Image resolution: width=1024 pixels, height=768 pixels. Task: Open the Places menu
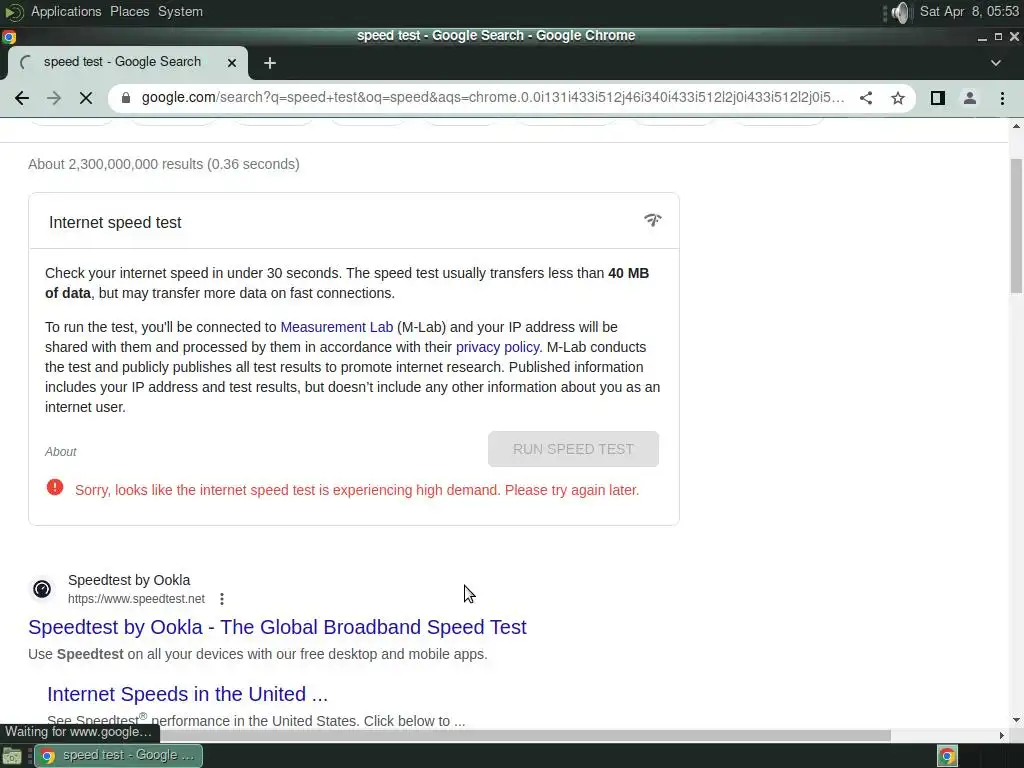129,12
